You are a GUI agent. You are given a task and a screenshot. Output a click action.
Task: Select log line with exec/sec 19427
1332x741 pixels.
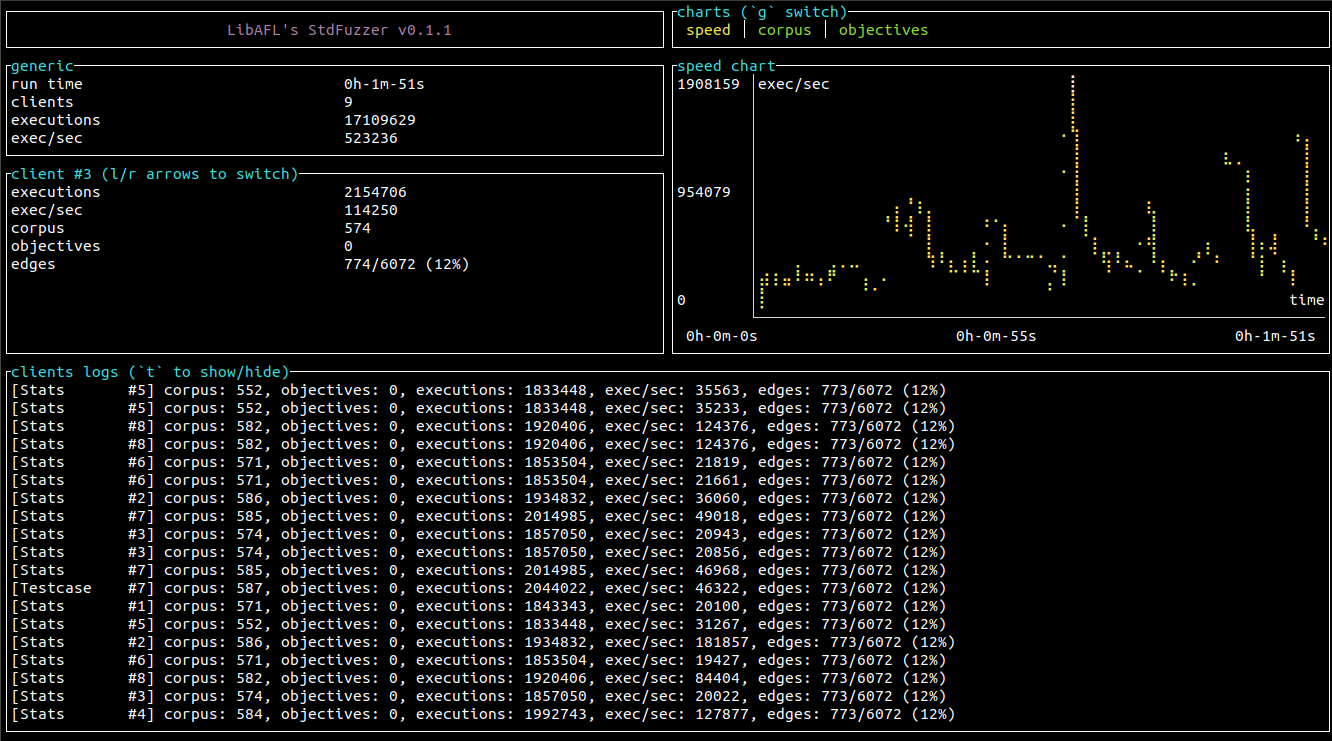click(479, 660)
